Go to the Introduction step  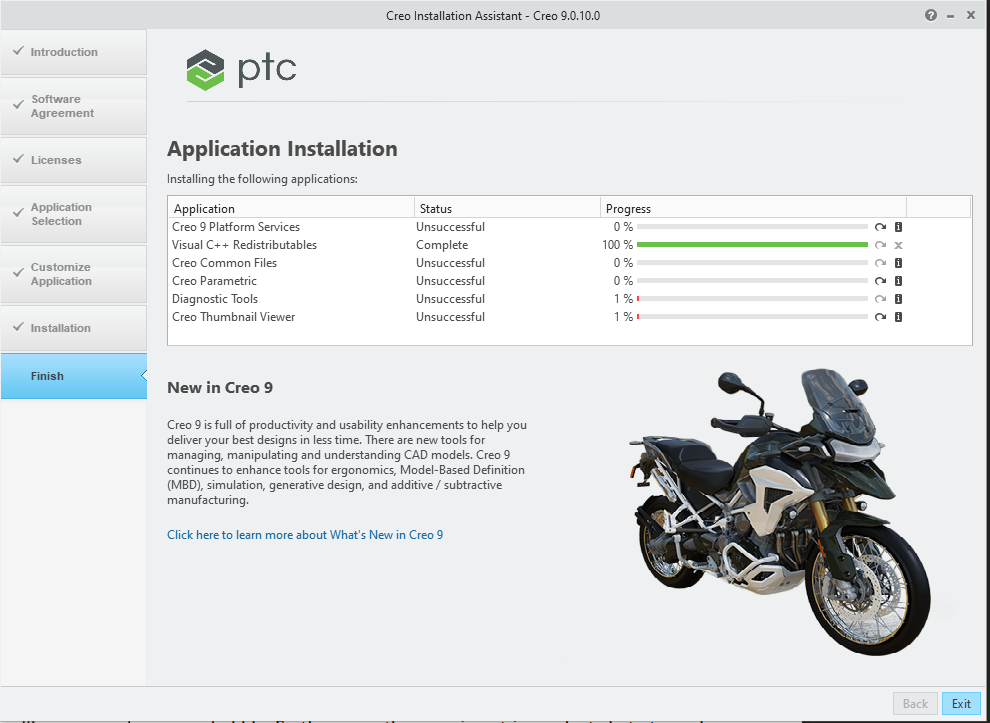click(x=74, y=52)
